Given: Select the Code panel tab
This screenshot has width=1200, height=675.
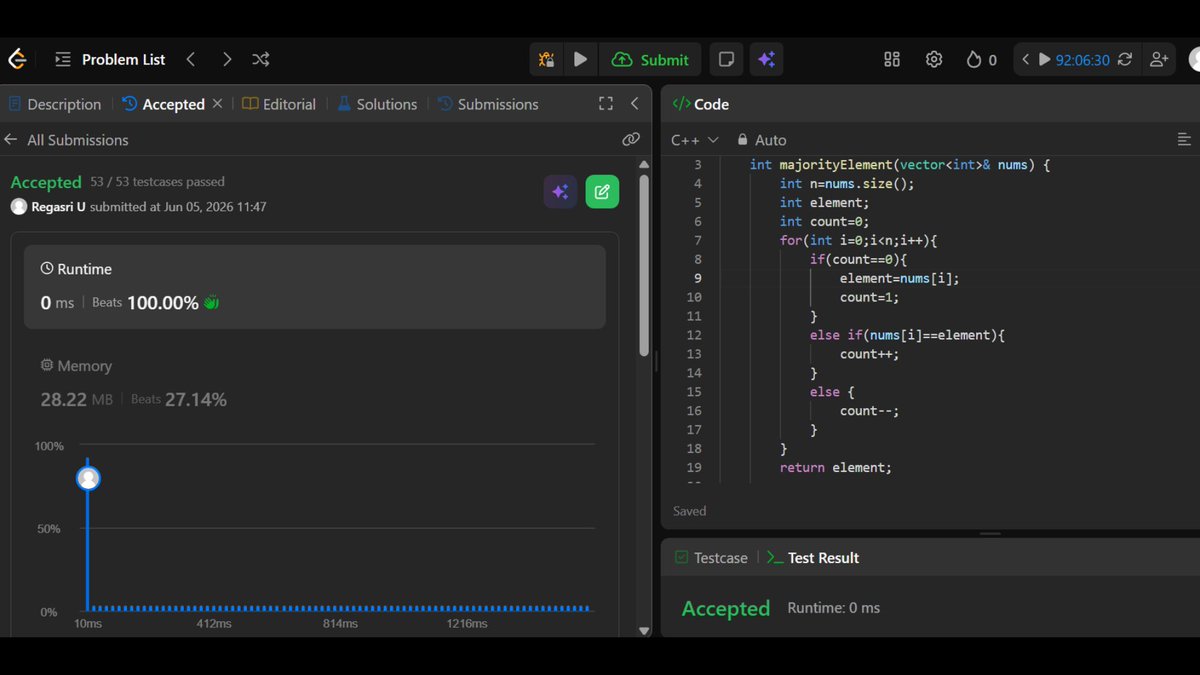Looking at the screenshot, I should point(701,104).
